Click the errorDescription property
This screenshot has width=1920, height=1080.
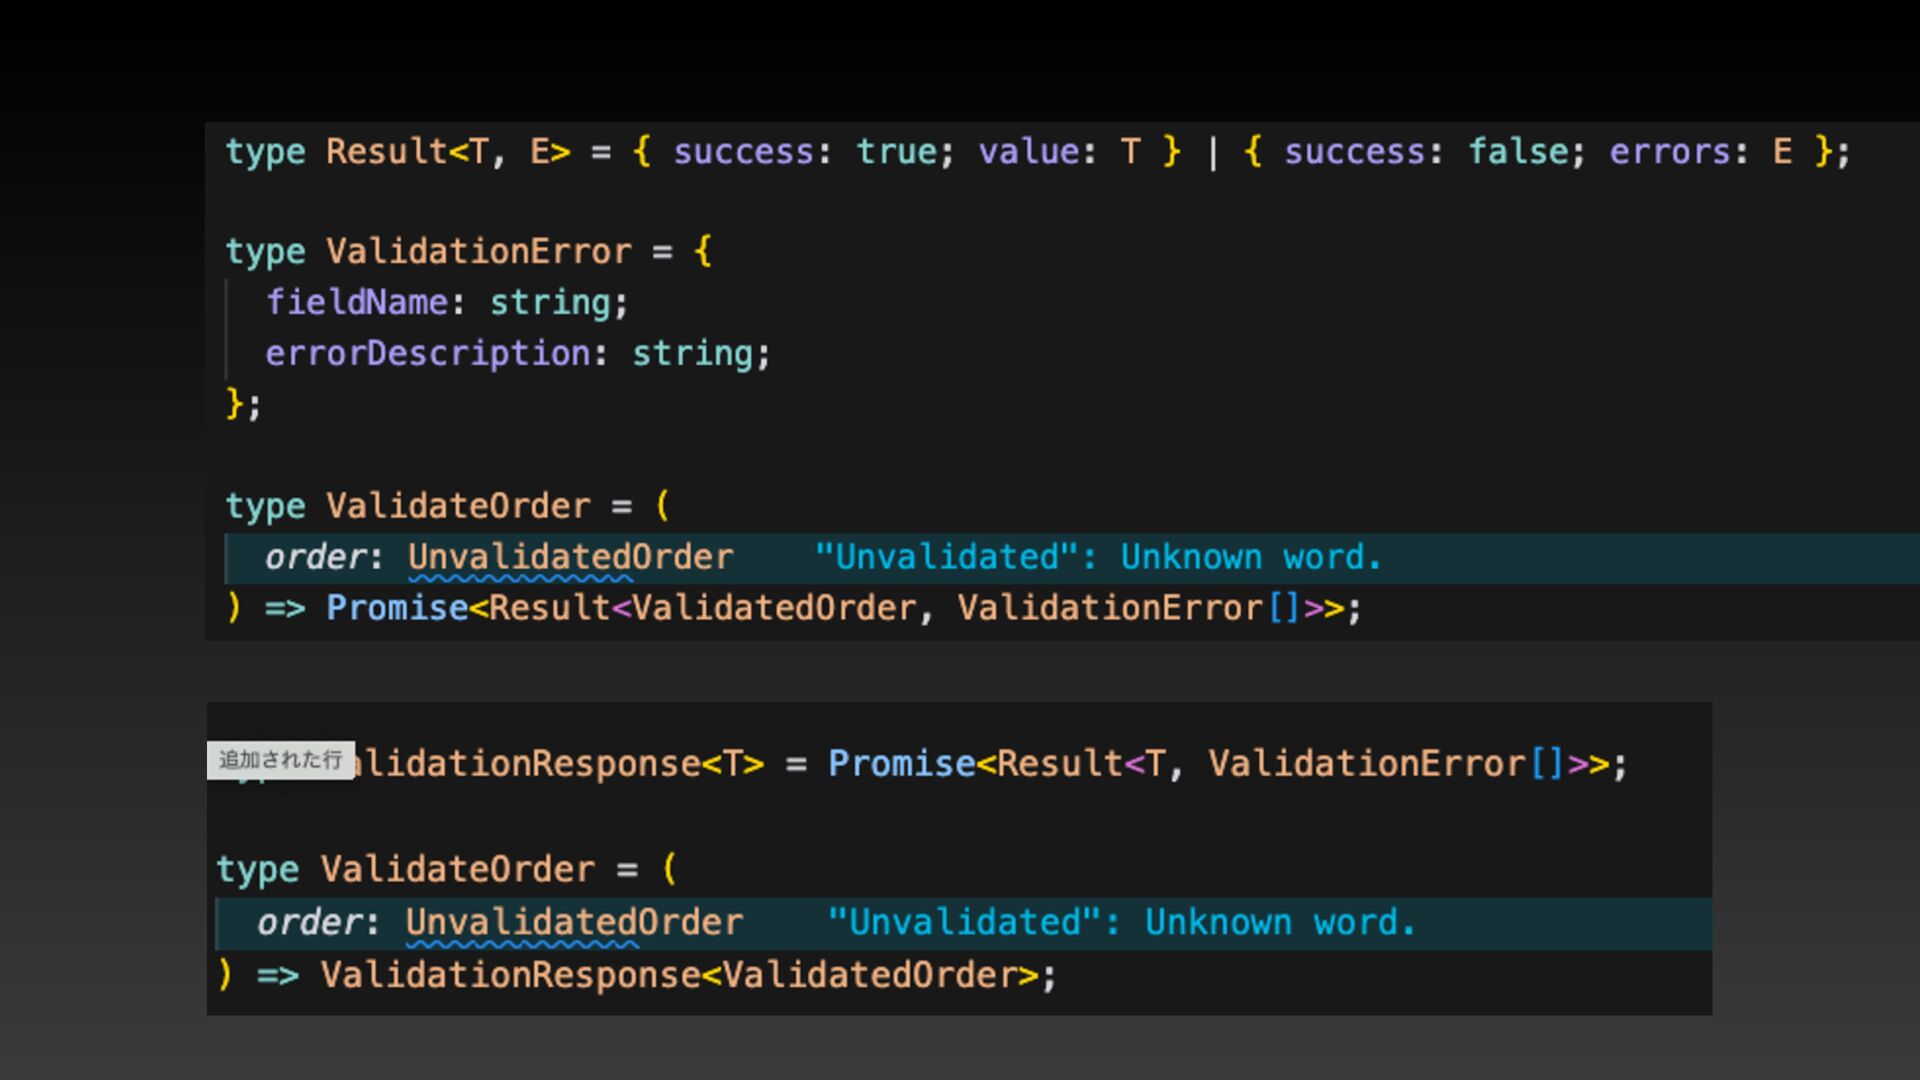(428, 354)
